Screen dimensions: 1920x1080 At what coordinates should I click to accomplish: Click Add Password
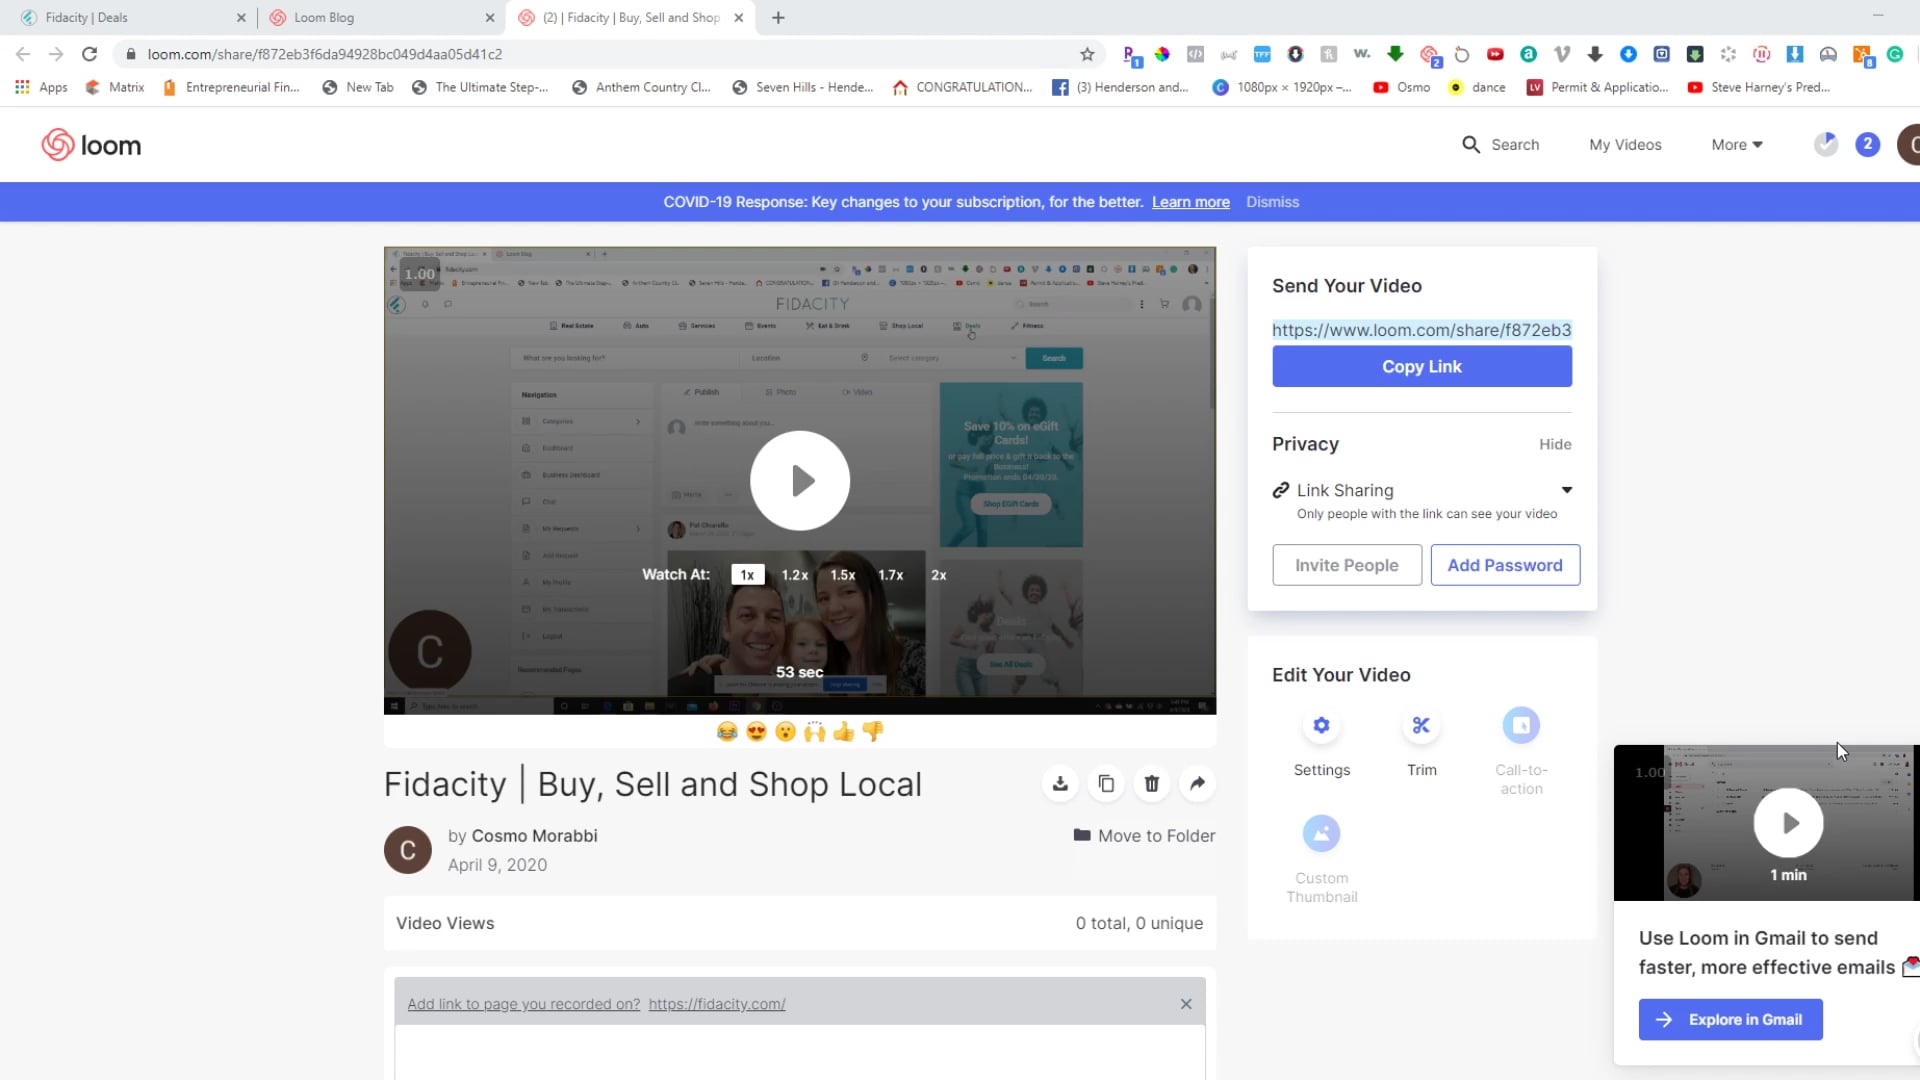1505,564
